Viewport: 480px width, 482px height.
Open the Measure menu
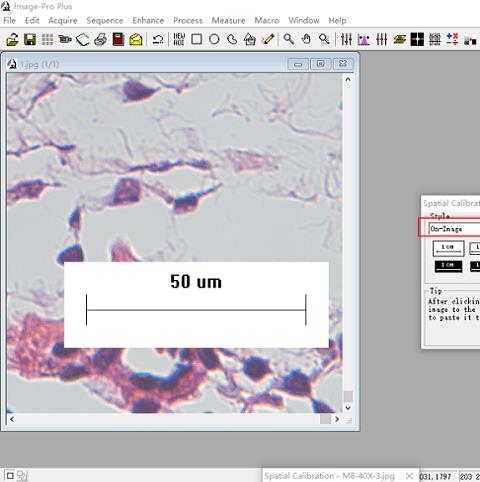[229, 21]
